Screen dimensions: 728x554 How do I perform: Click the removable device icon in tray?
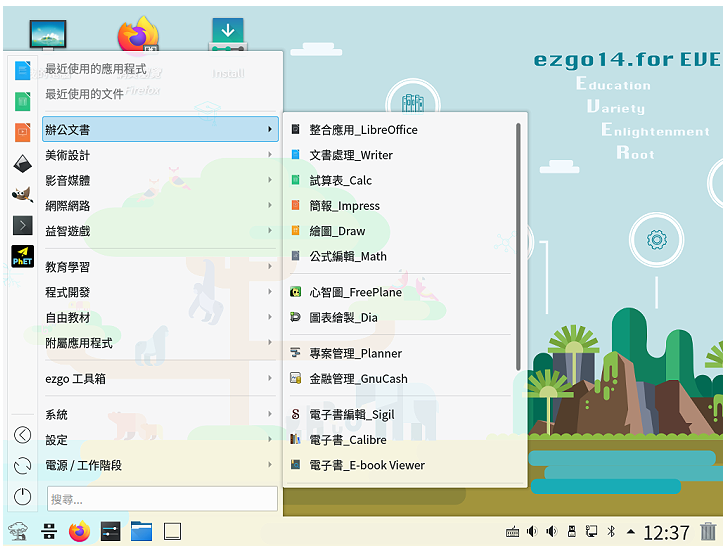click(x=572, y=531)
